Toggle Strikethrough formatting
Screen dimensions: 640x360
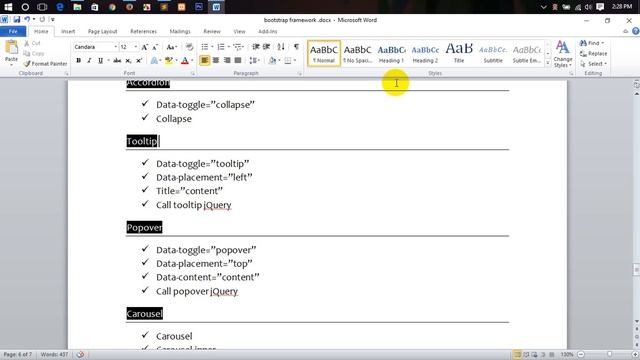[117, 61]
